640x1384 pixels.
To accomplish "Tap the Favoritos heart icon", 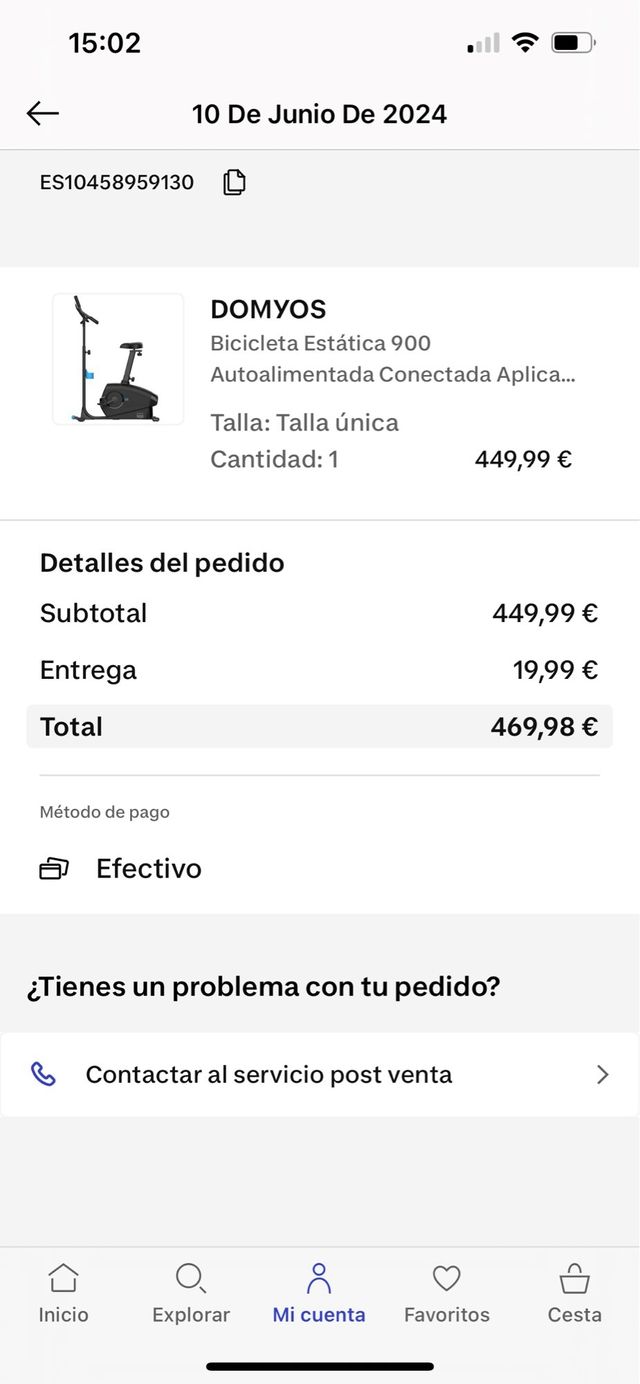I will click(x=446, y=1278).
